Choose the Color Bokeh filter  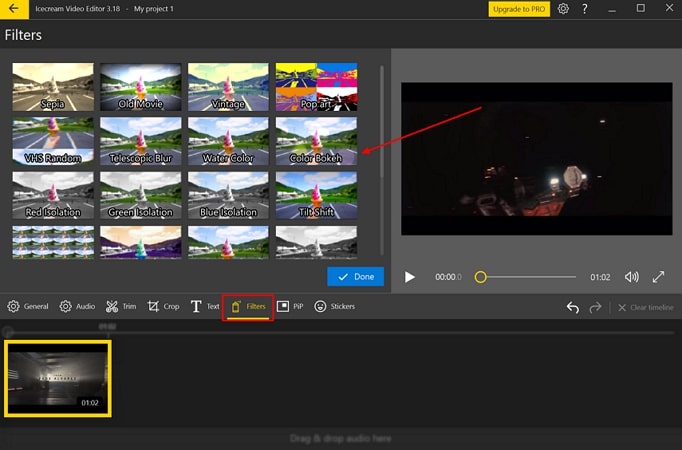(316, 141)
